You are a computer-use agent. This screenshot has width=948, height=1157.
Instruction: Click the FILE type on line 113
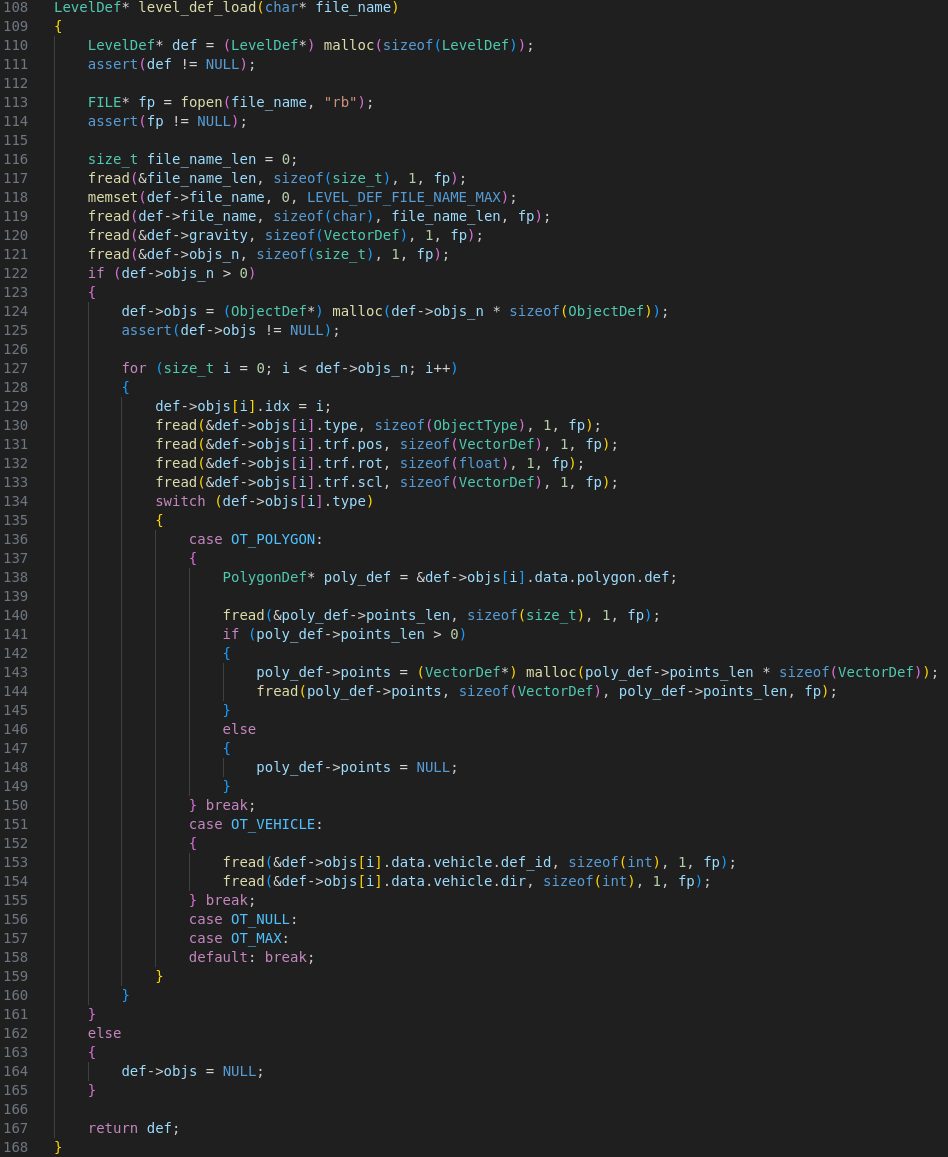pos(104,103)
